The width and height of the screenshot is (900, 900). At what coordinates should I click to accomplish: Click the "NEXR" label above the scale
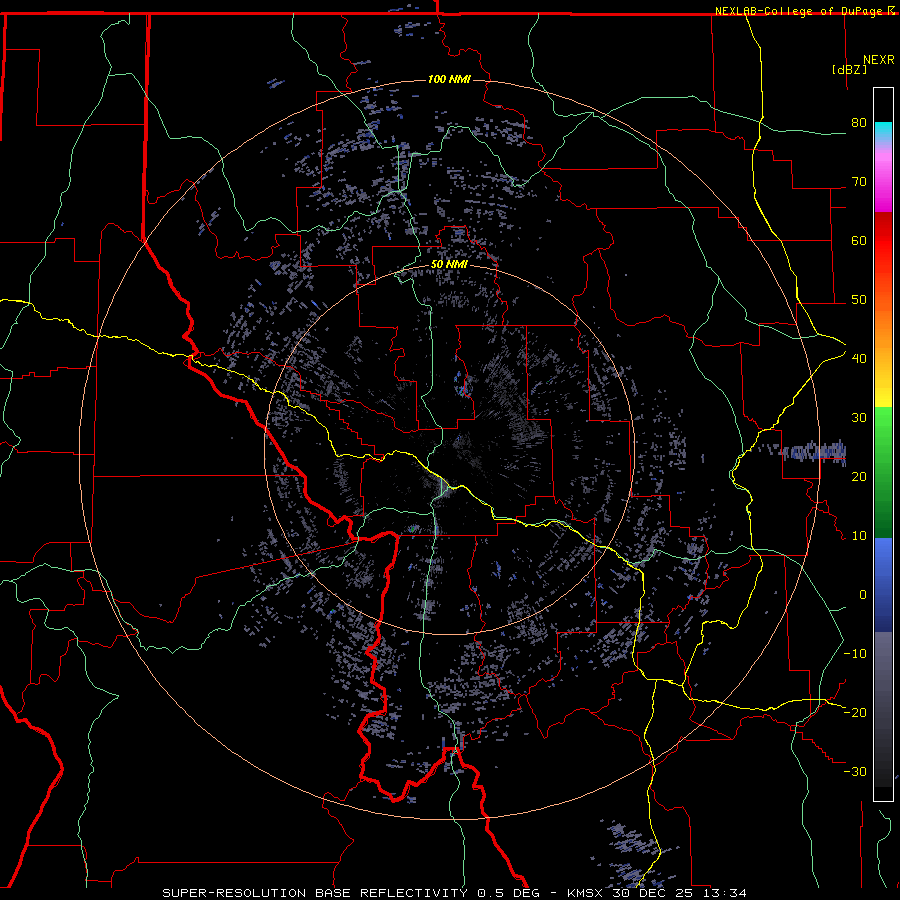(879, 60)
